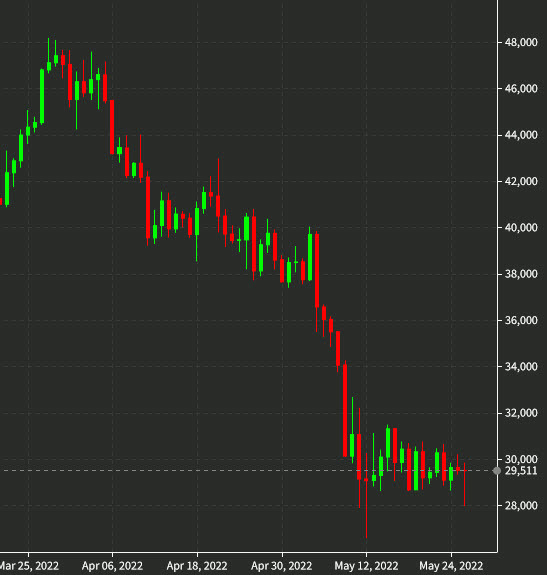This screenshot has width=547, height=575.
Task: Click the Apr 30, 2022 date label
Action: [x=282, y=566]
